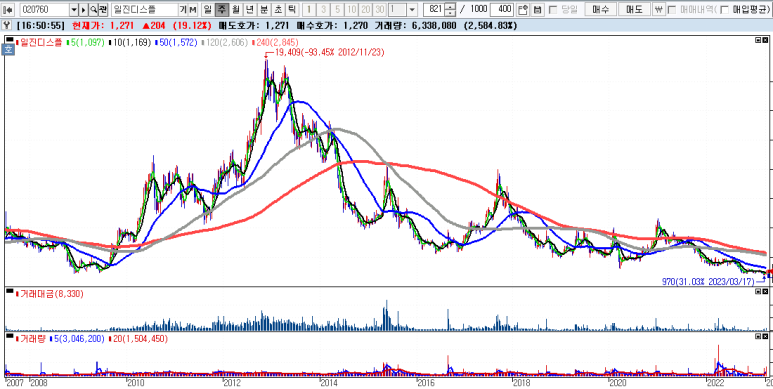The height and width of the screenshot is (389, 773).
Task: Click the 매수 buy button
Action: pos(599,9)
